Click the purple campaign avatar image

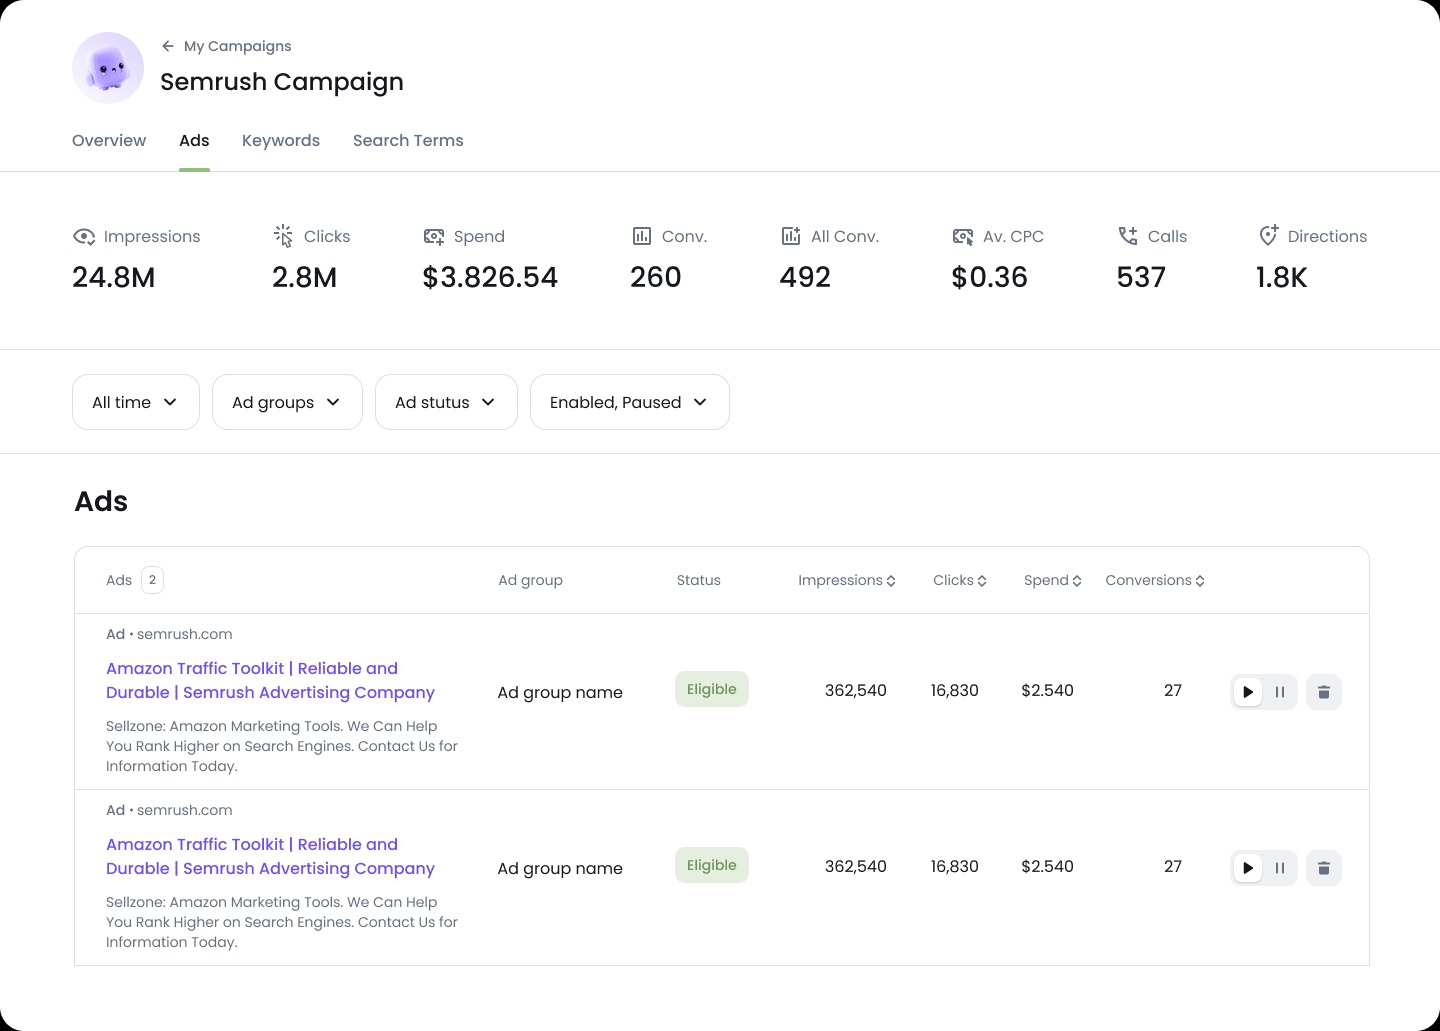click(x=108, y=68)
